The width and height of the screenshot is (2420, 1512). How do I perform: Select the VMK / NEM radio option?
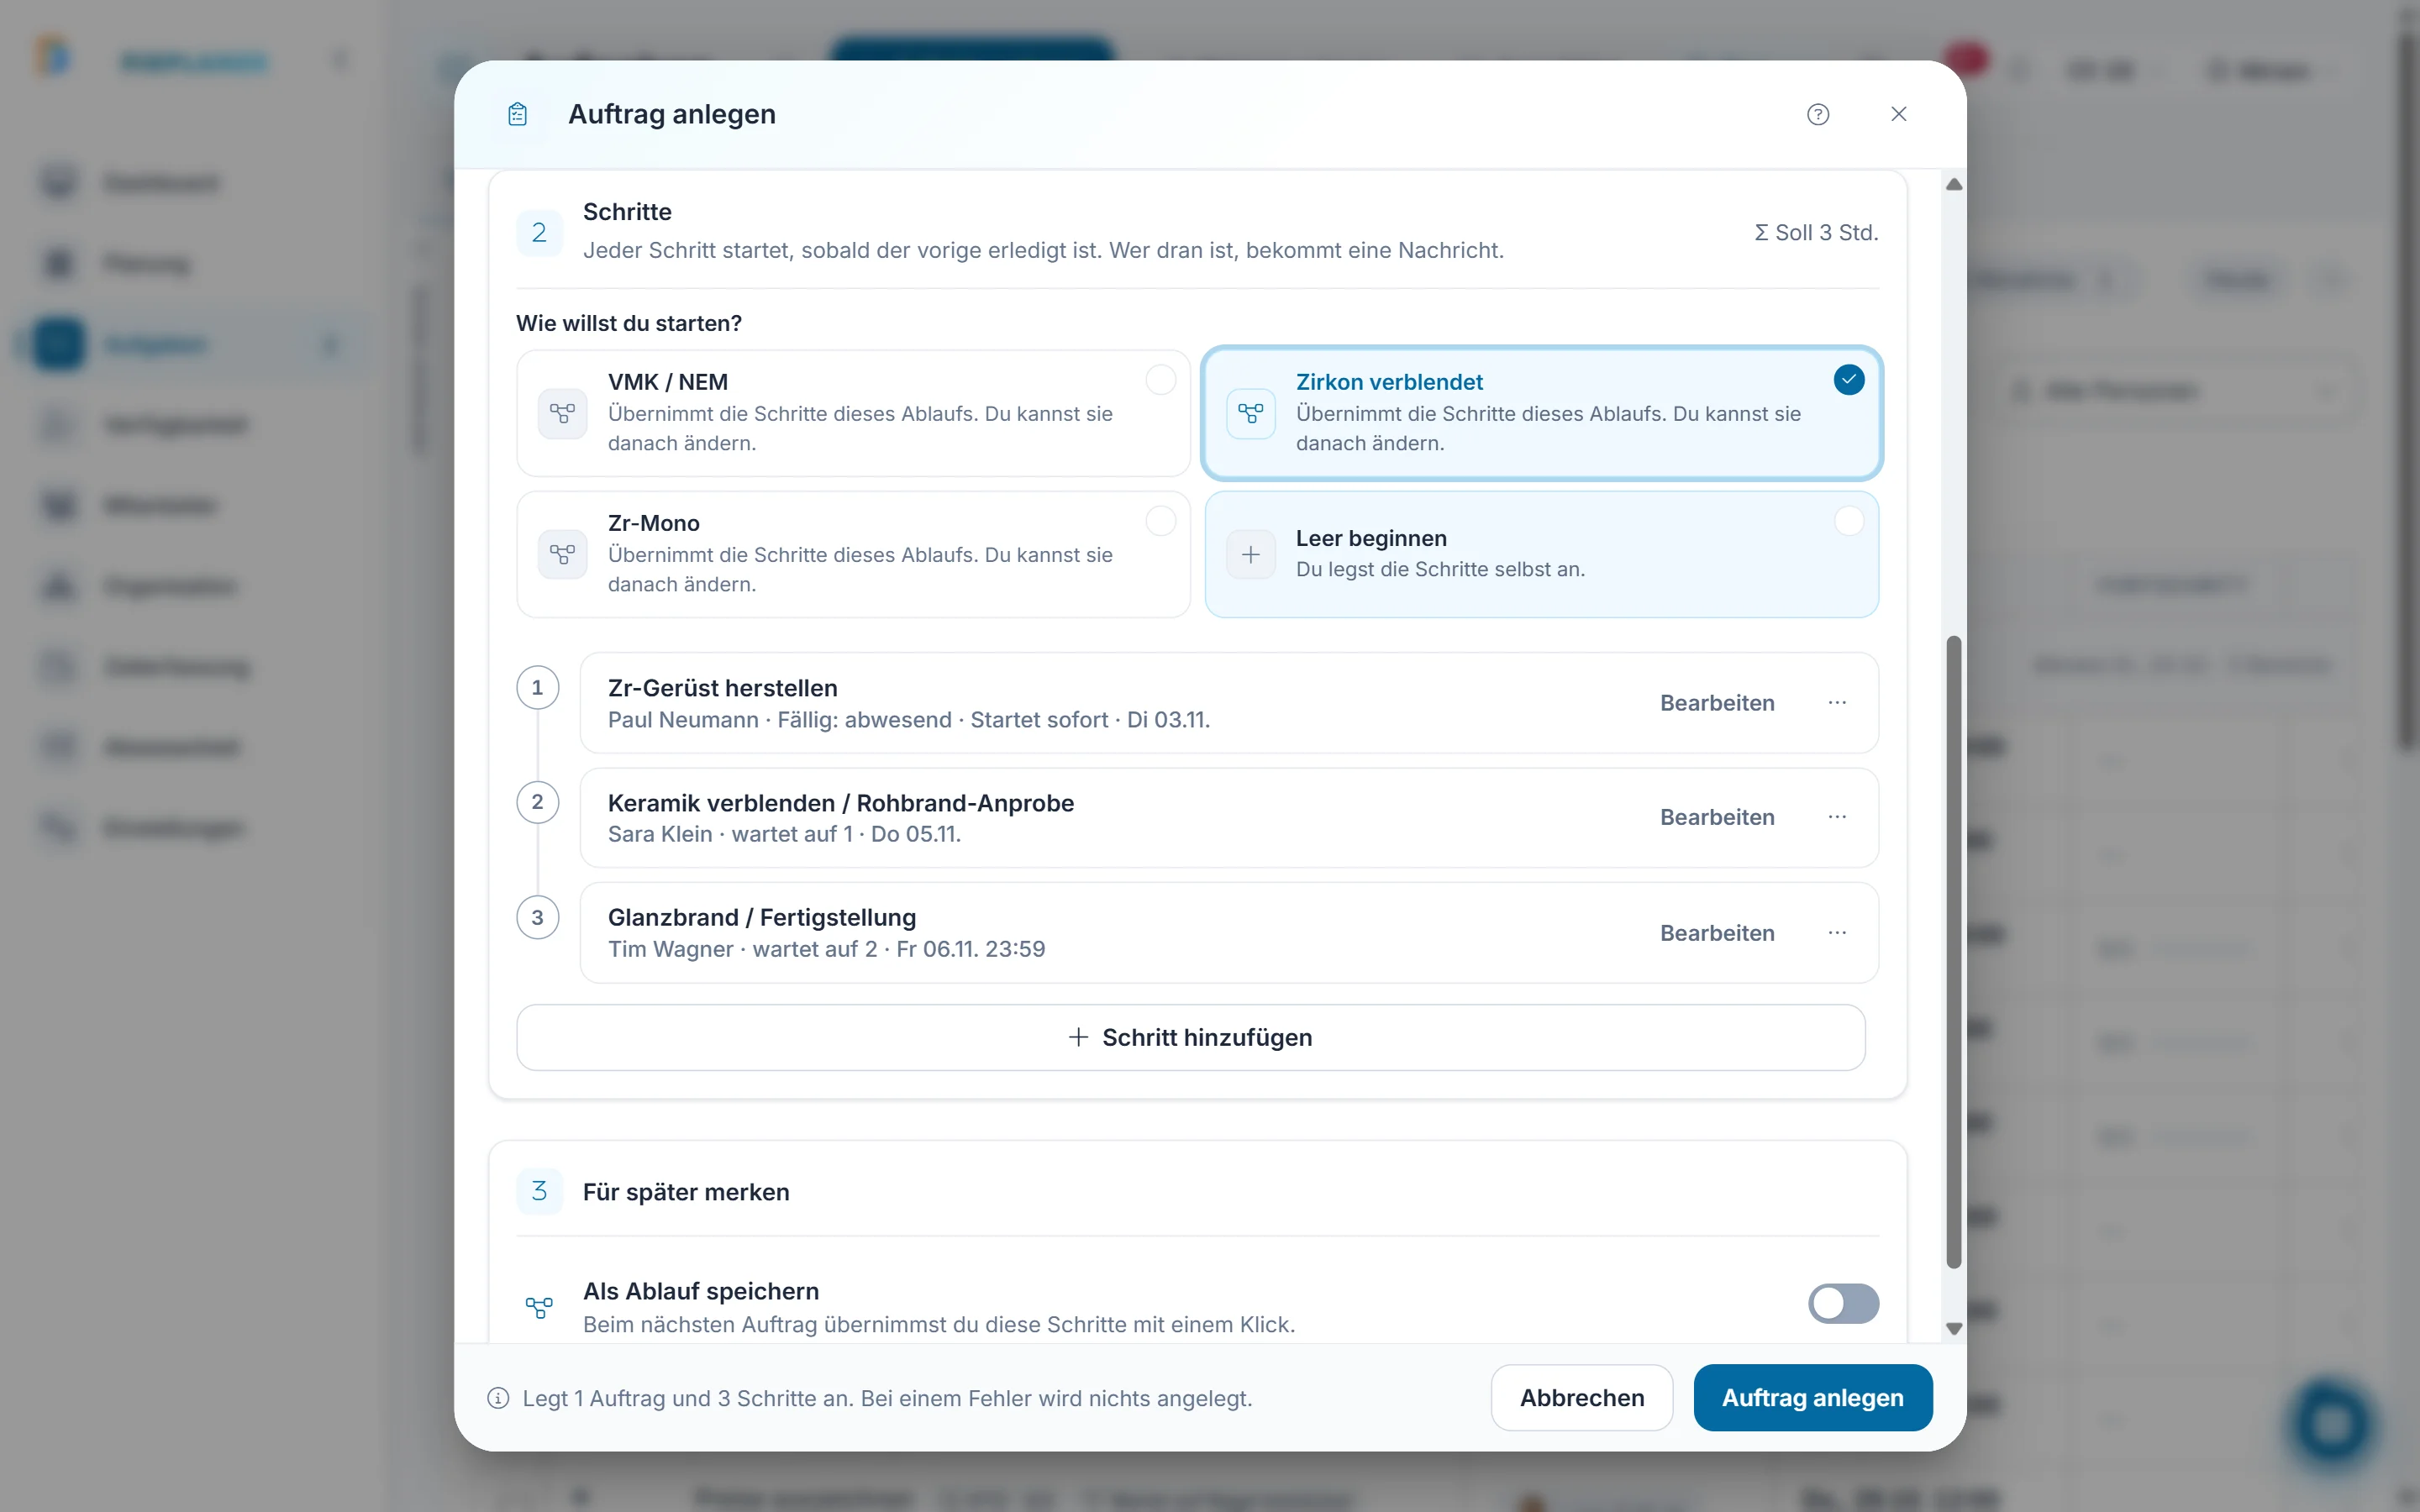click(1160, 380)
